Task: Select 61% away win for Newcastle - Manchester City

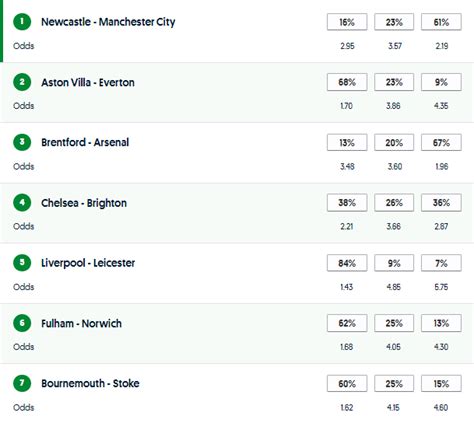Action: (441, 22)
